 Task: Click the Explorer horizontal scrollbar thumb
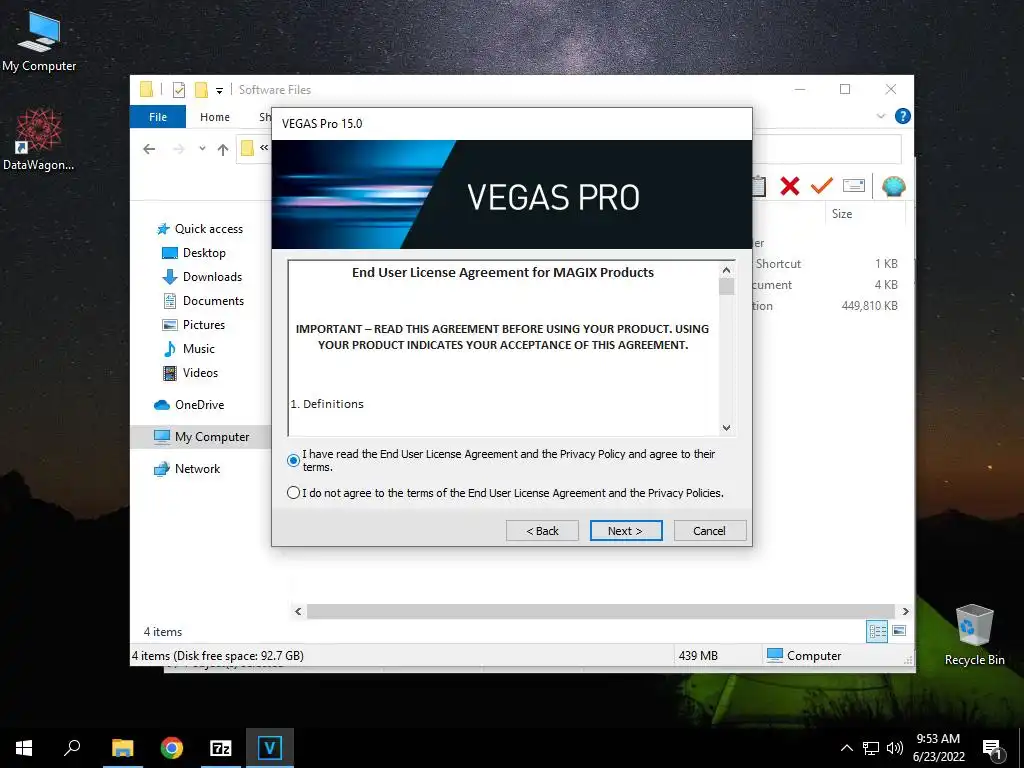tap(601, 611)
